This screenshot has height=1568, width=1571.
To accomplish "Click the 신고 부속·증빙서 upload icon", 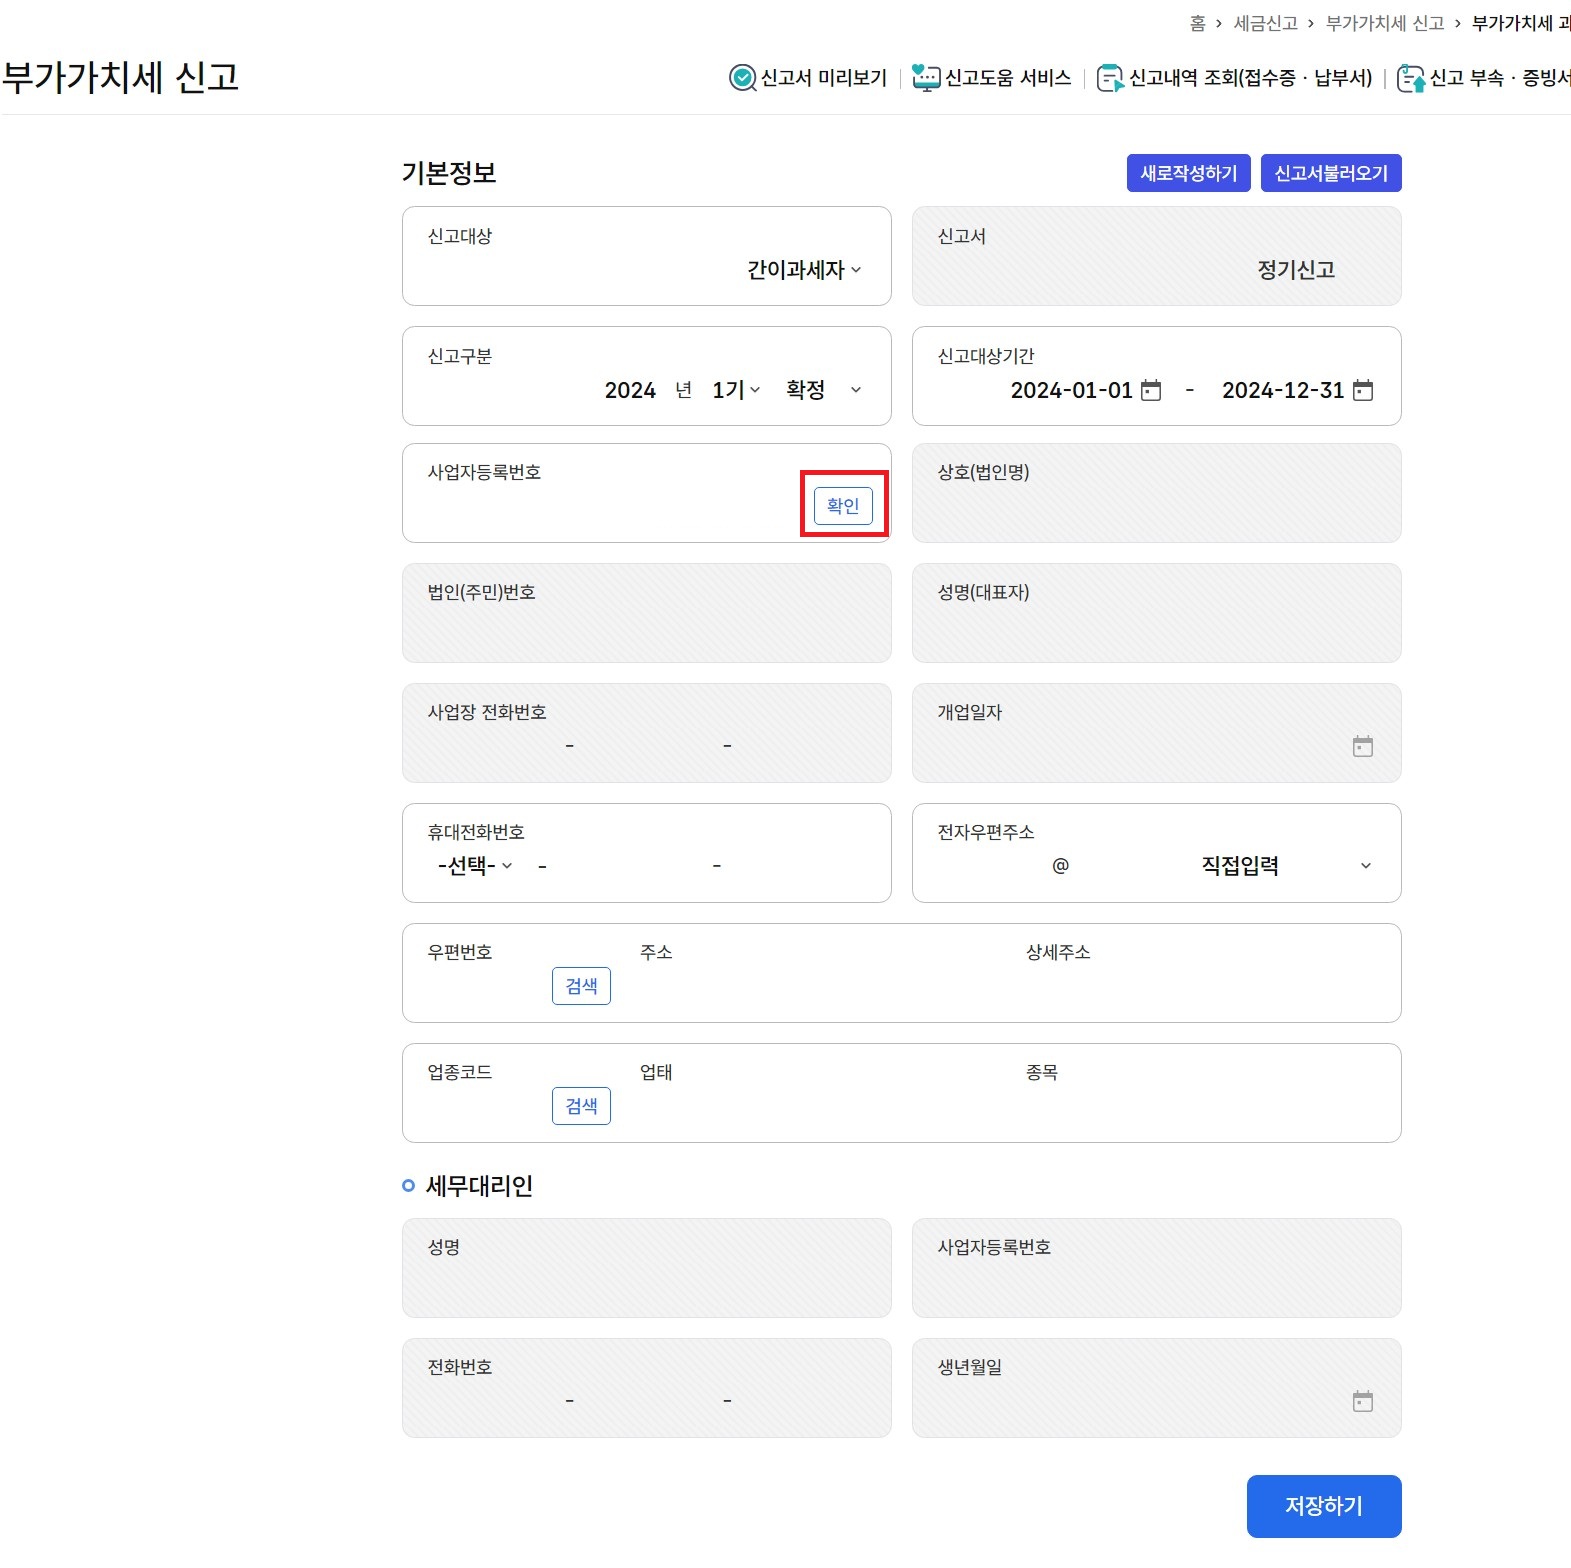I will coord(1411,78).
